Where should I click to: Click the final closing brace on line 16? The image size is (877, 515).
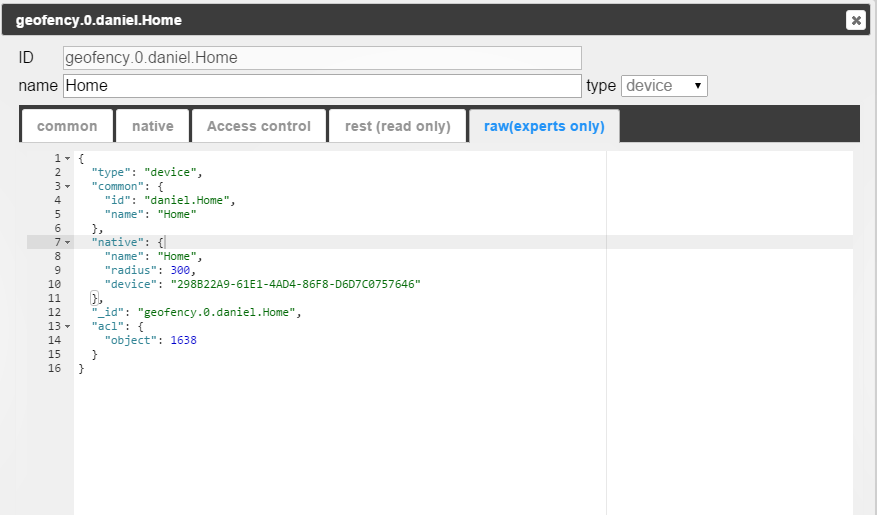pyautogui.click(x=81, y=368)
